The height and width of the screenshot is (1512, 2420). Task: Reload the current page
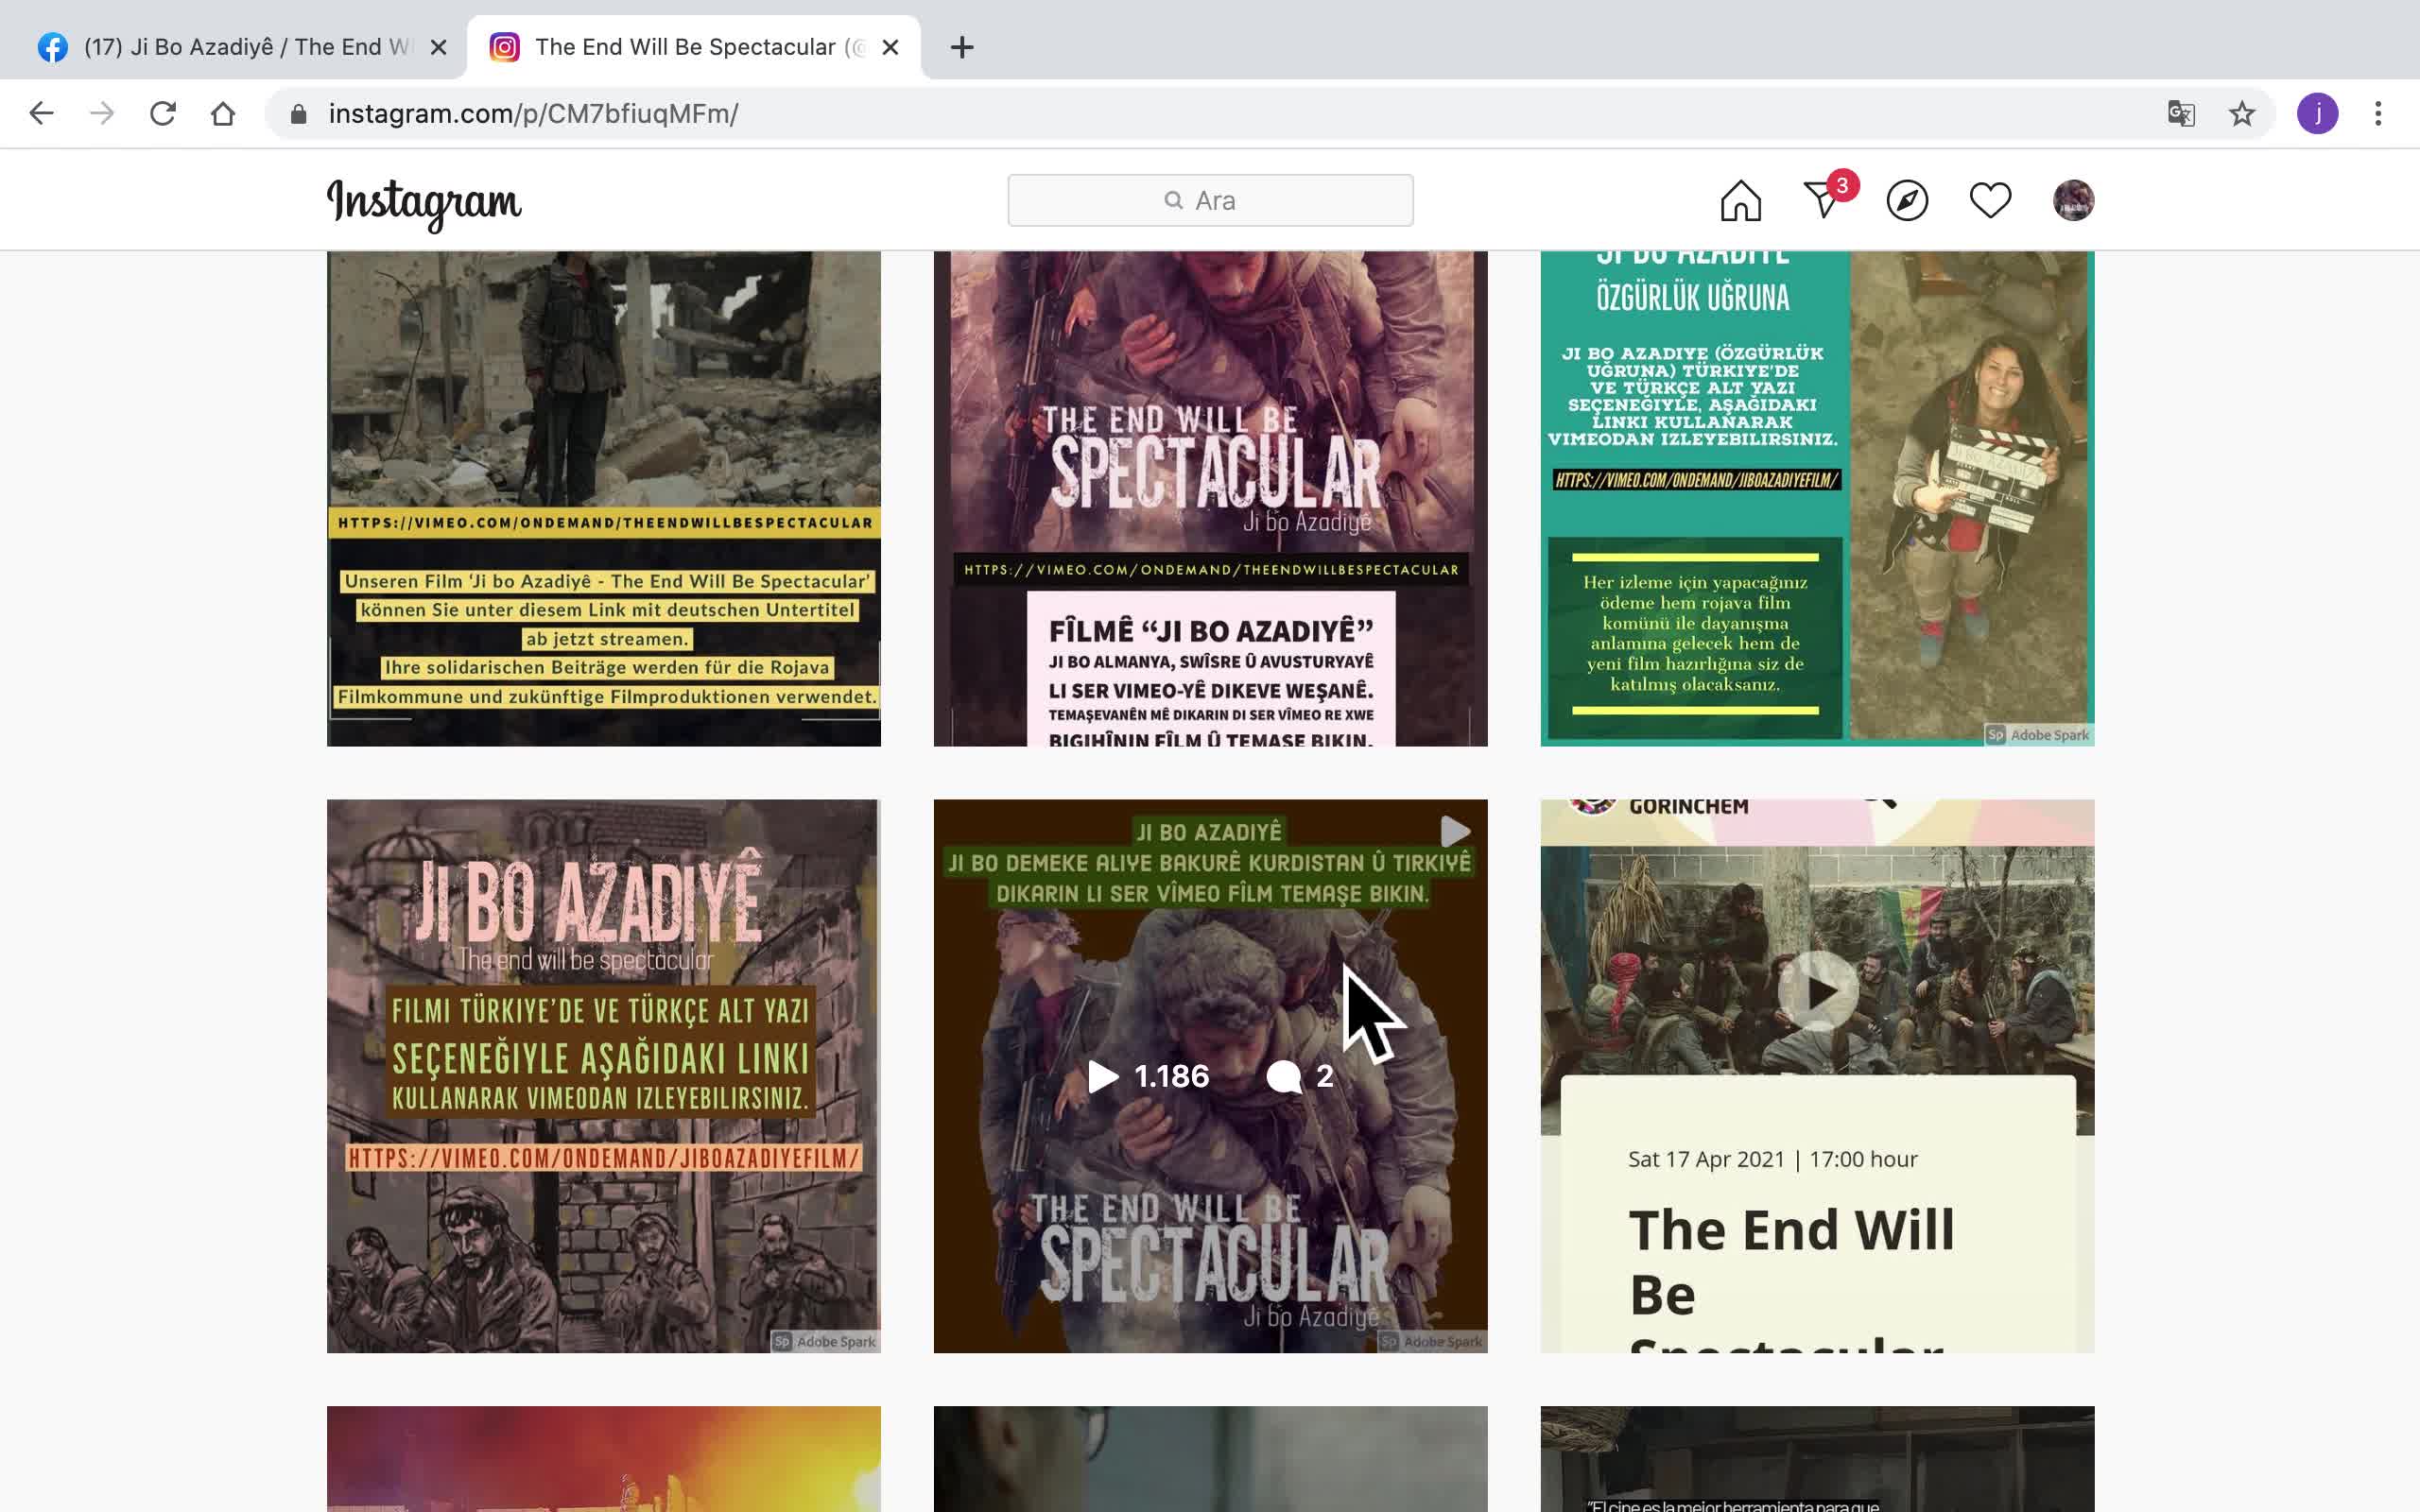(163, 113)
